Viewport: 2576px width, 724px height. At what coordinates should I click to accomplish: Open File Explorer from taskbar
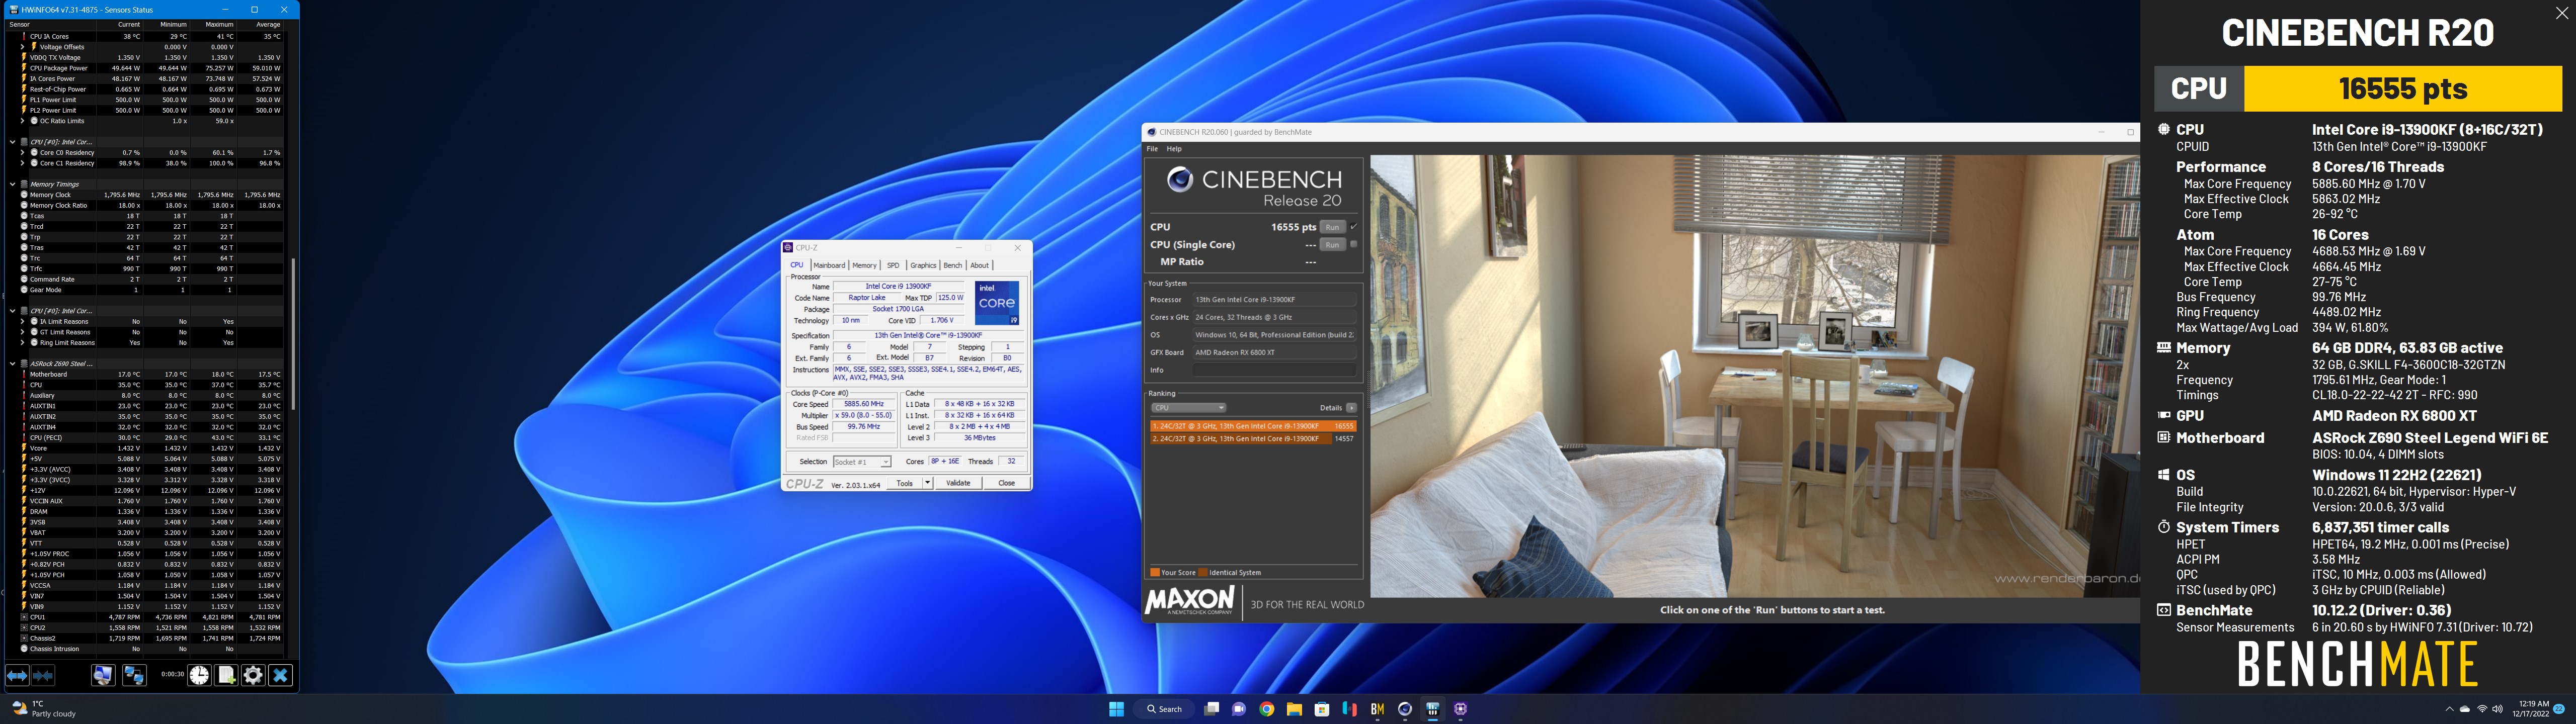coord(1294,709)
